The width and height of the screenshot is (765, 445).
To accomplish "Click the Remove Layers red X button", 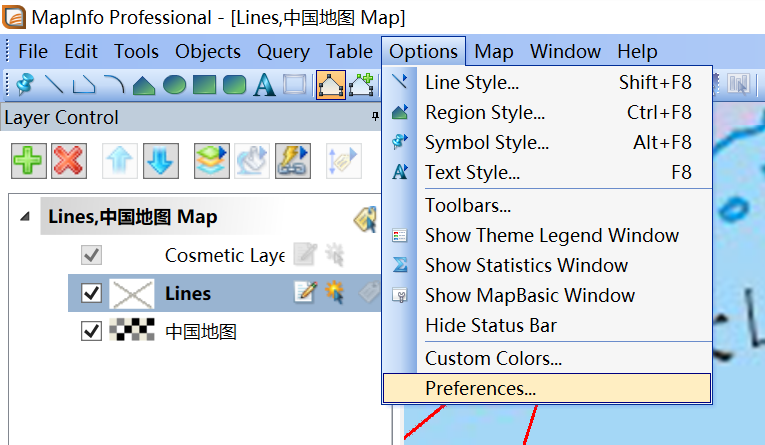I will click(69, 161).
